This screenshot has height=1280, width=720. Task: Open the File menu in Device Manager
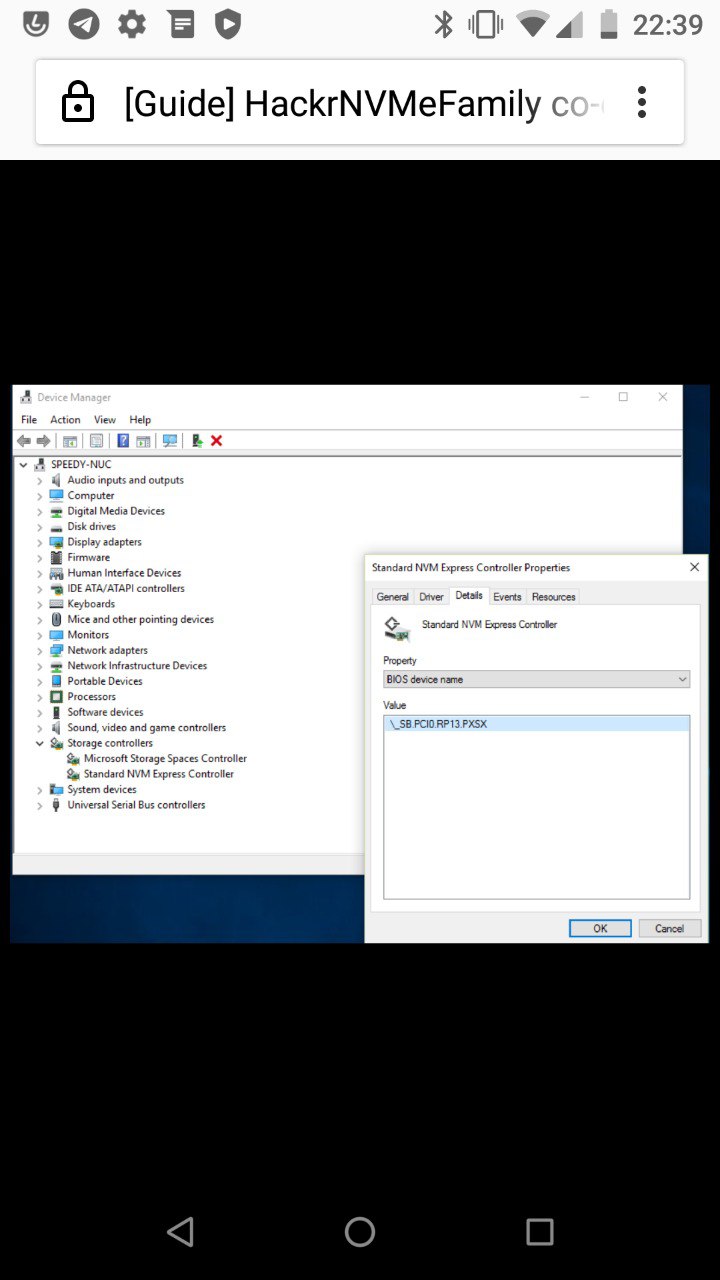coord(29,420)
